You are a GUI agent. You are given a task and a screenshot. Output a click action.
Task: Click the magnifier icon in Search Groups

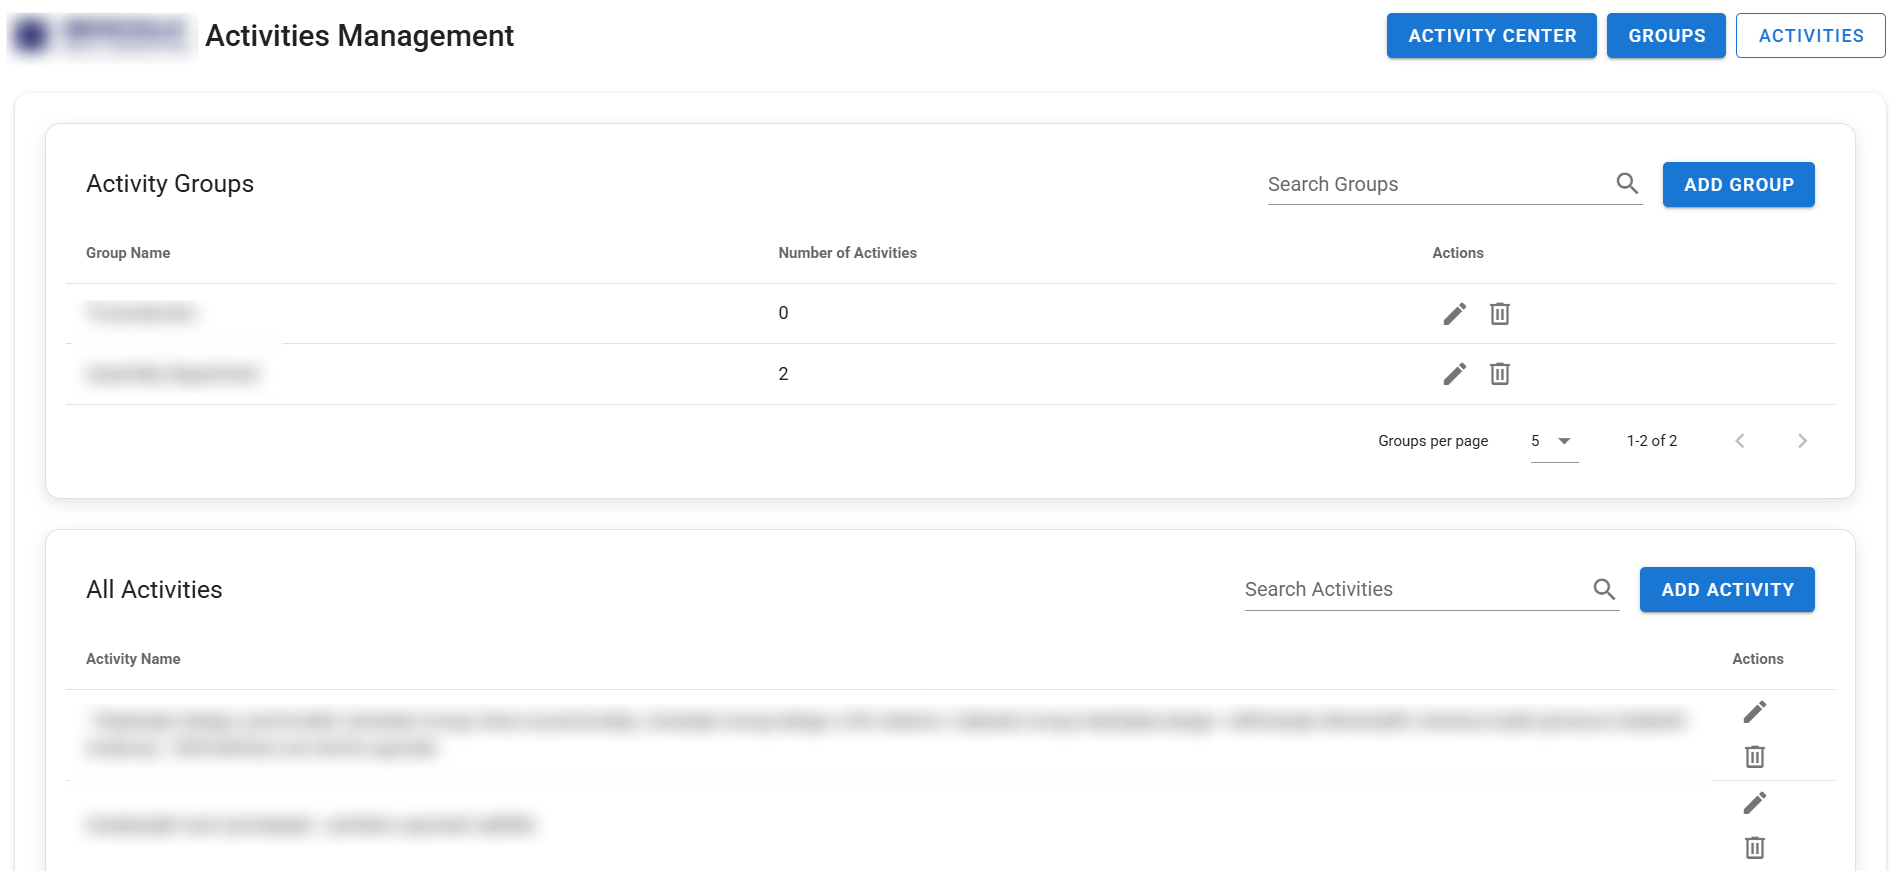pos(1626,184)
